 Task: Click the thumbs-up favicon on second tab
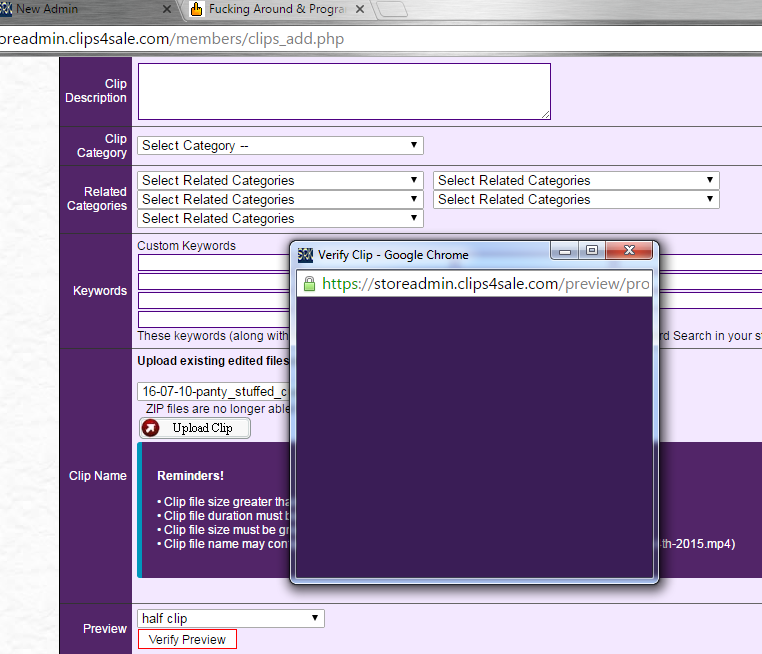click(196, 9)
